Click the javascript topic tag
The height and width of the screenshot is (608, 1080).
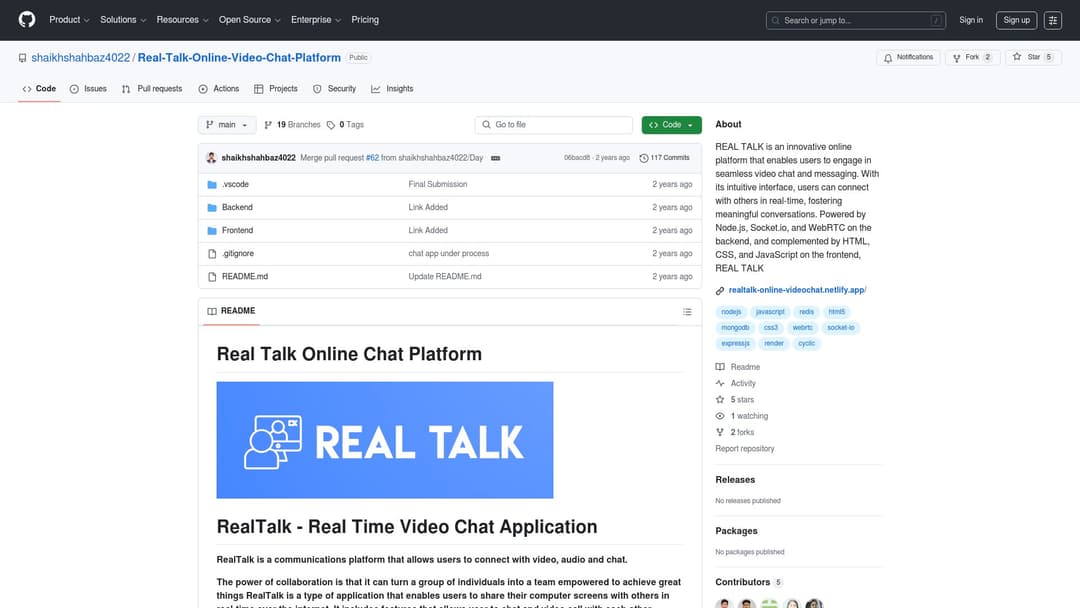(770, 312)
